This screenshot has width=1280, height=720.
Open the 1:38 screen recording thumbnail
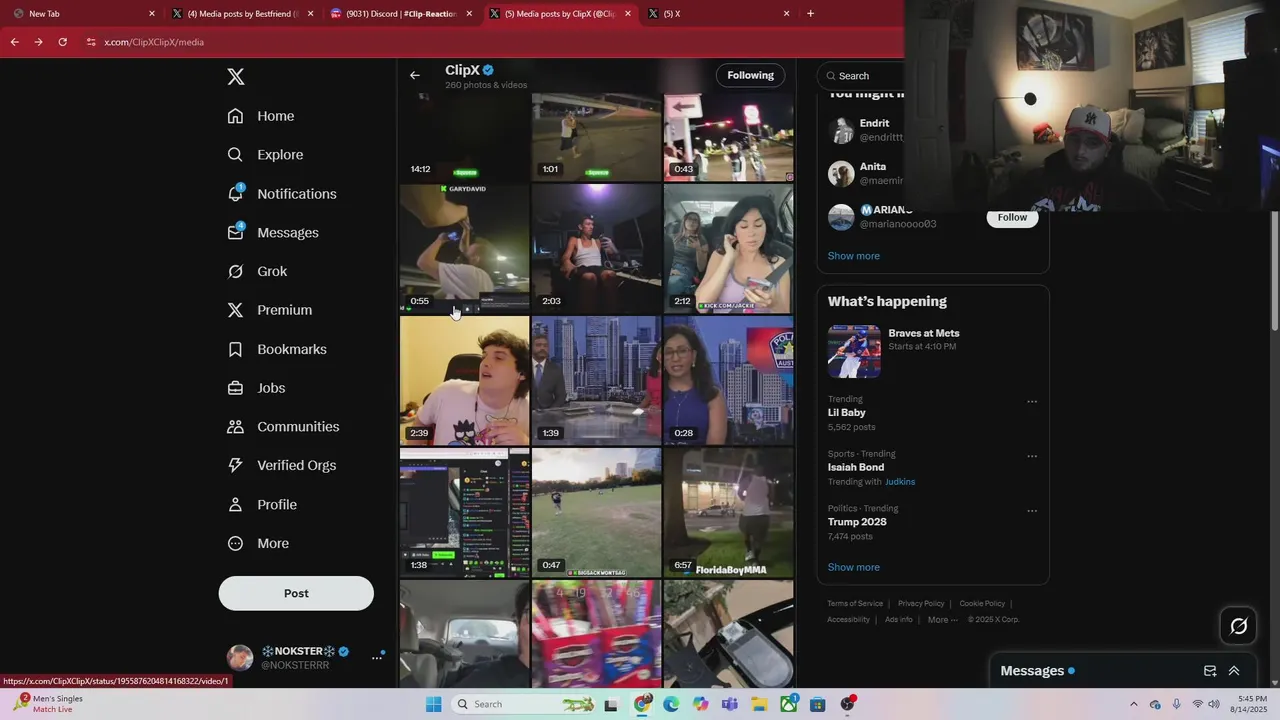coord(464,512)
